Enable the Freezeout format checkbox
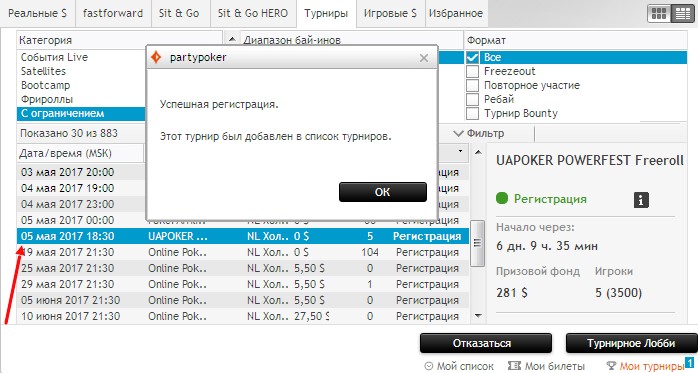Viewport: 698px width, 373px height. (472, 71)
